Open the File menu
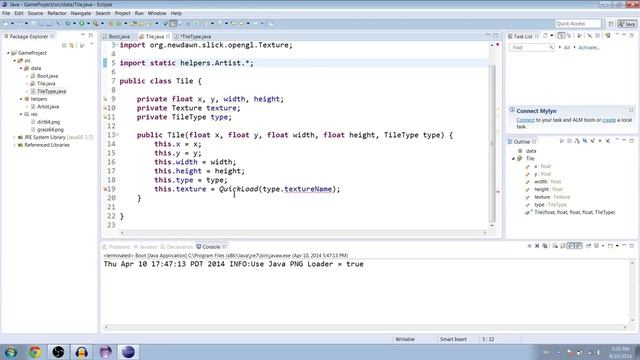 (x=6, y=13)
